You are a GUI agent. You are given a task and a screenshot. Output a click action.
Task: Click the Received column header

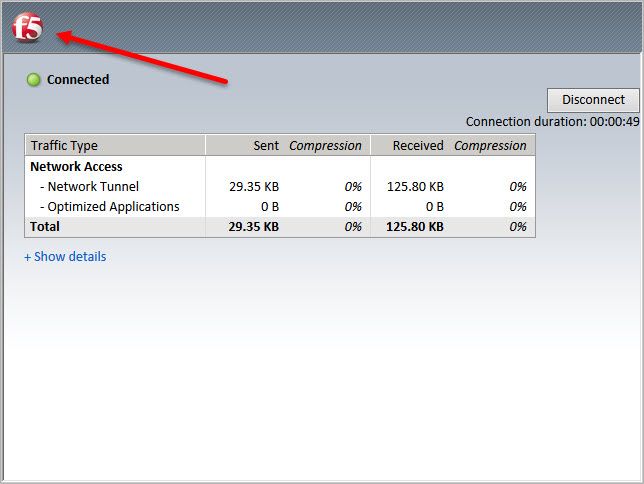pyautogui.click(x=418, y=145)
